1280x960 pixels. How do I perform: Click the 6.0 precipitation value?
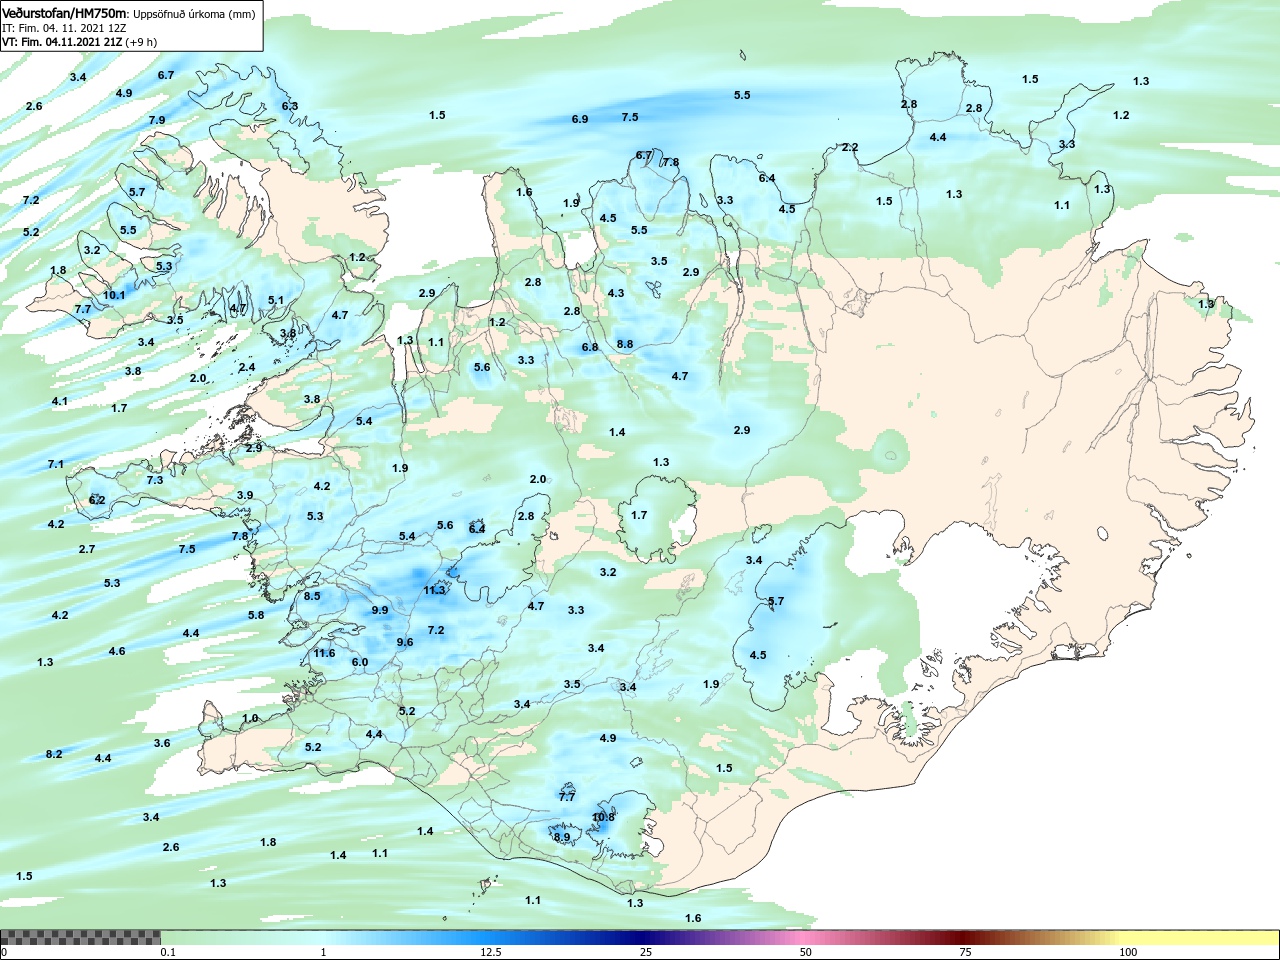click(360, 662)
